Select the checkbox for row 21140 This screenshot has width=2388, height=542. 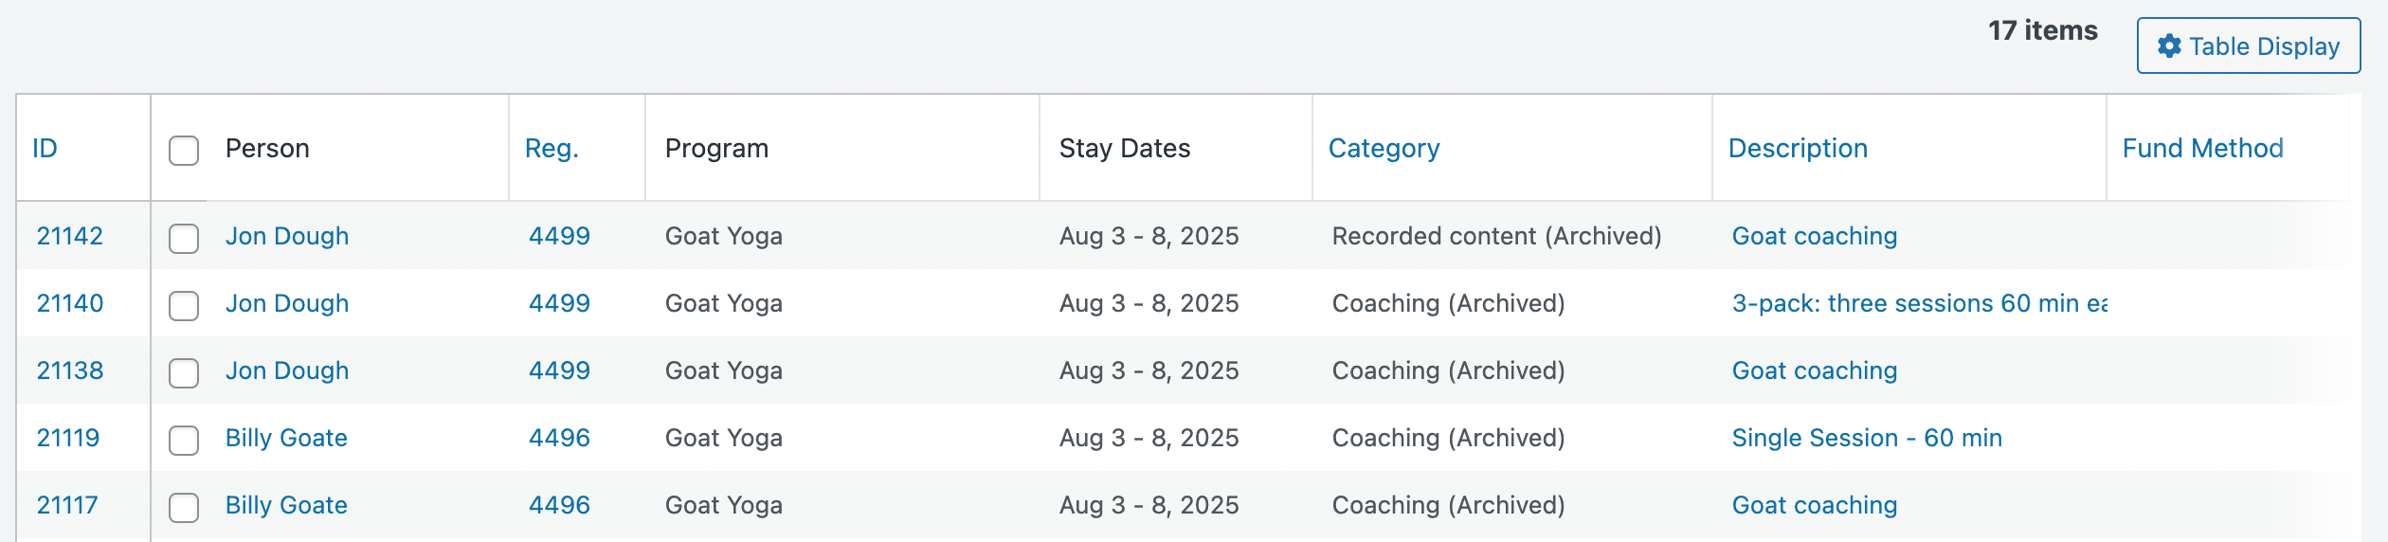(184, 305)
